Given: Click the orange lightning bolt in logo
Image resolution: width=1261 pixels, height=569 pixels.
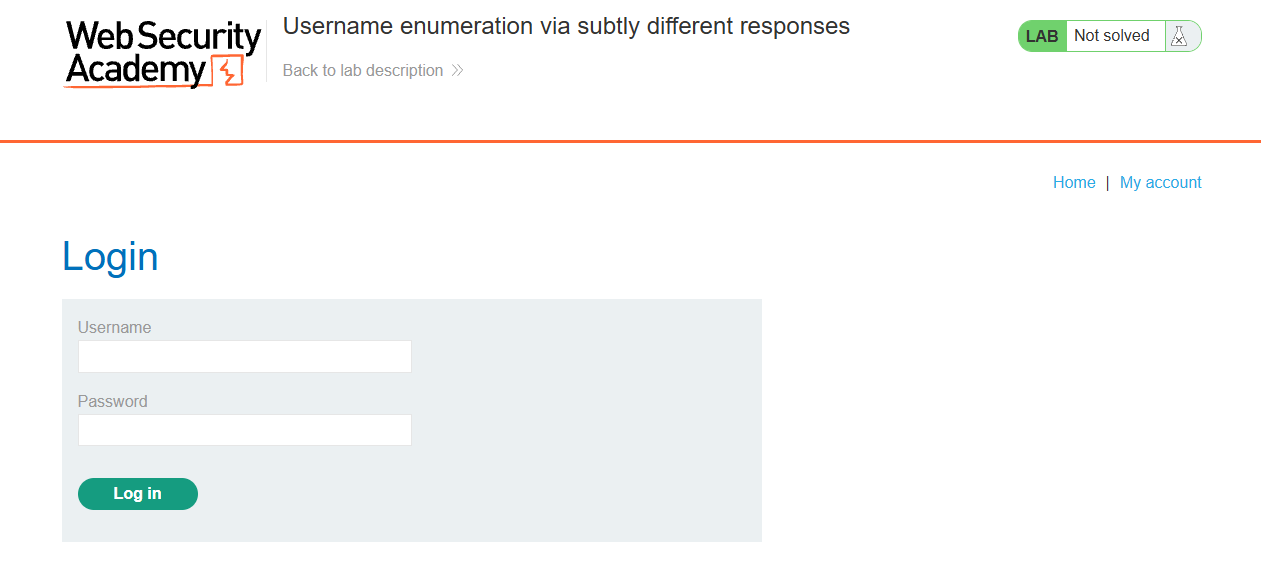Looking at the screenshot, I should tap(230, 71).
